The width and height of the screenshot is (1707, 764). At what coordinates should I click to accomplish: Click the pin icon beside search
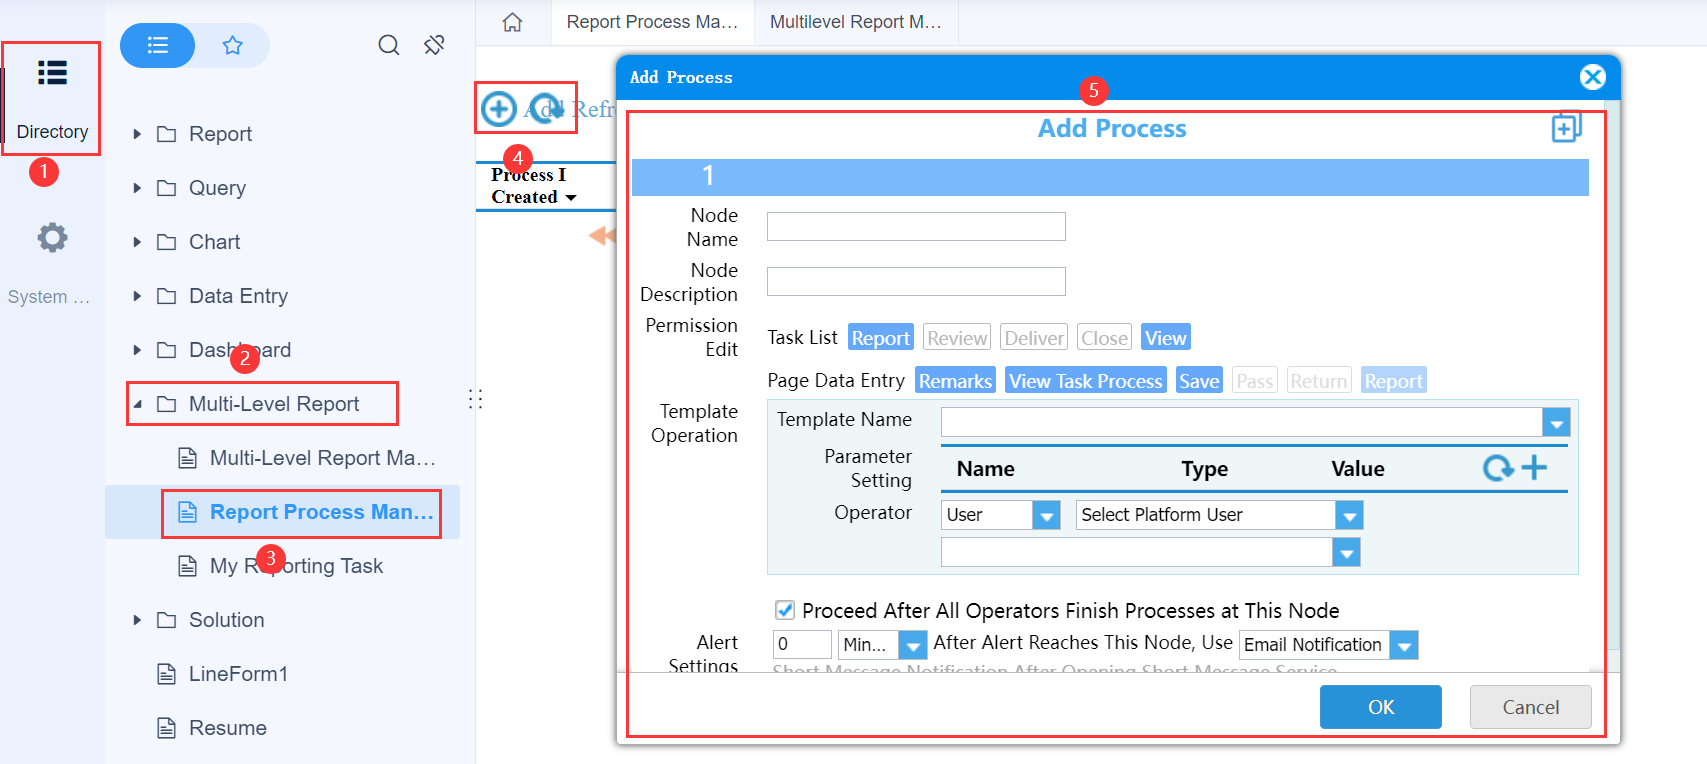434,45
